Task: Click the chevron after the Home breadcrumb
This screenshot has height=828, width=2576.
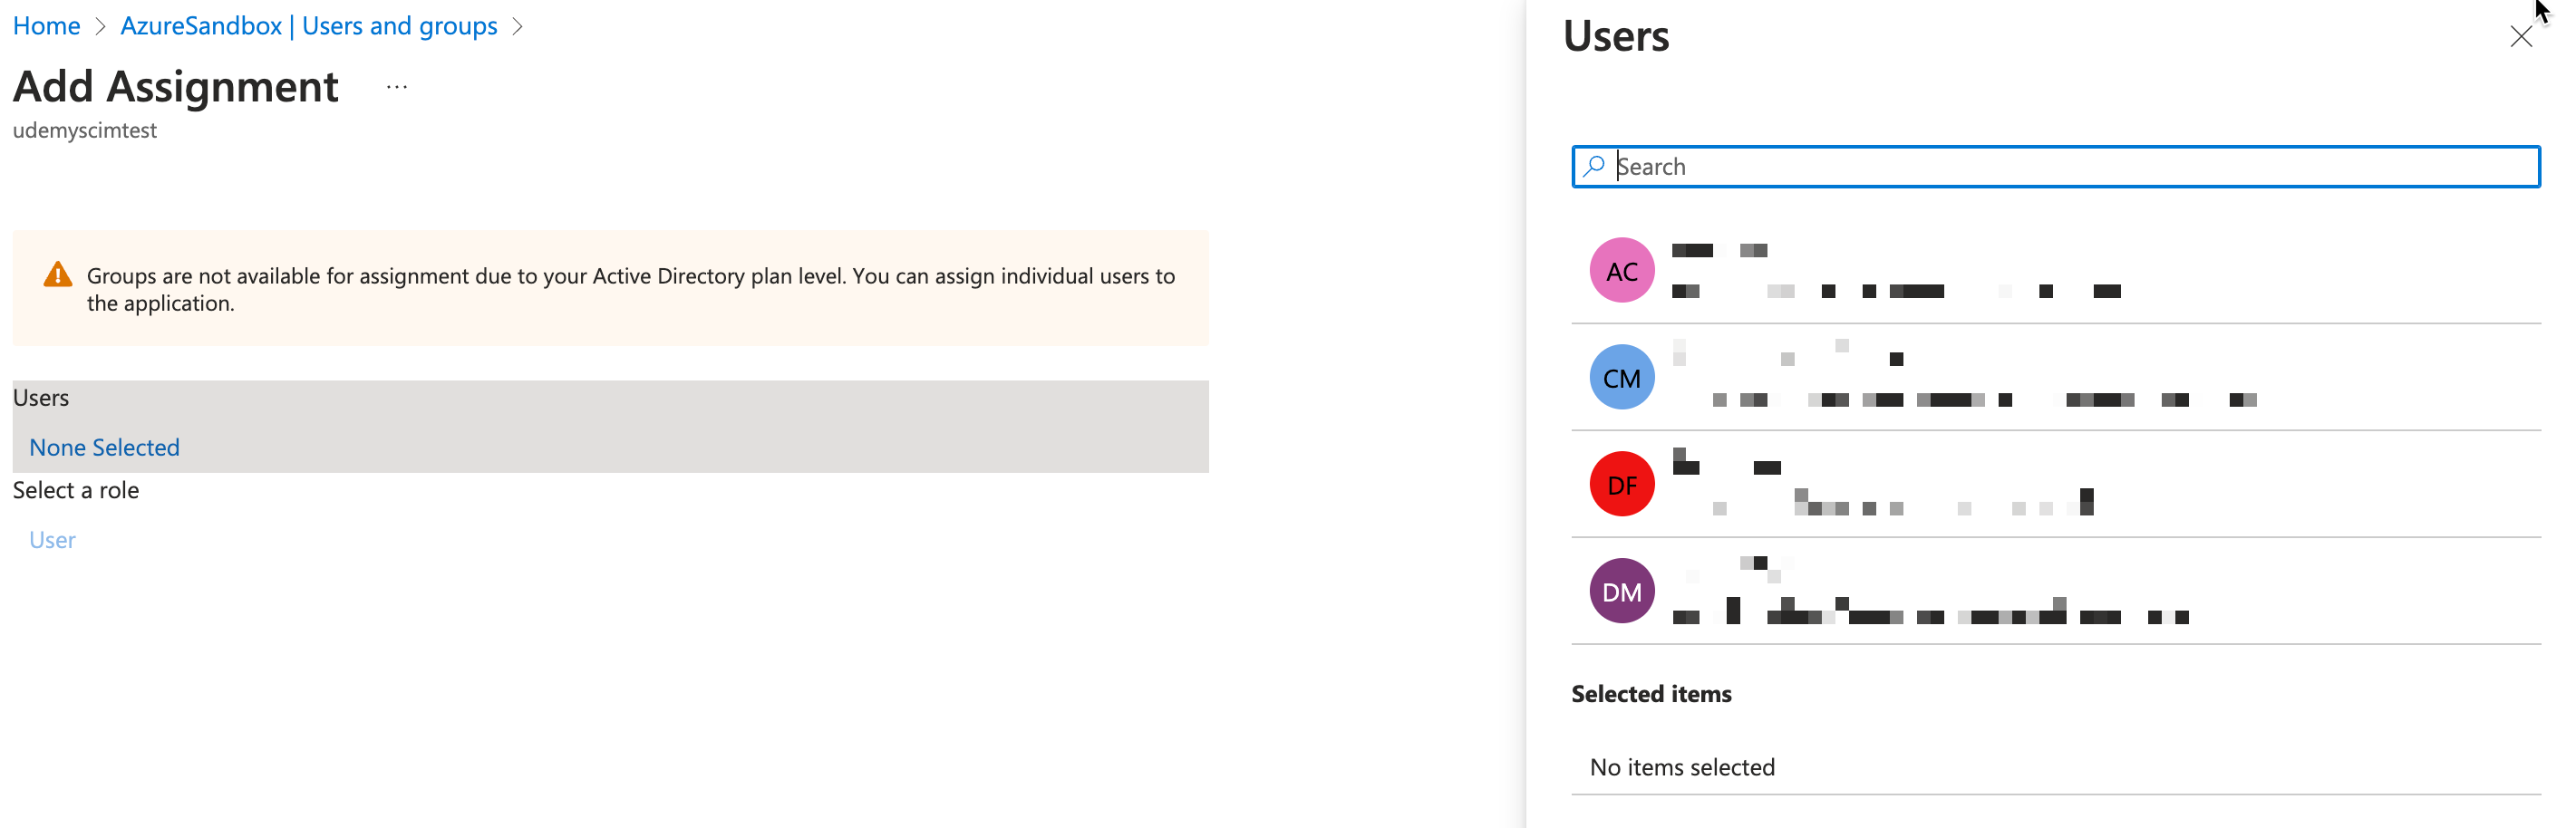Action: point(100,27)
